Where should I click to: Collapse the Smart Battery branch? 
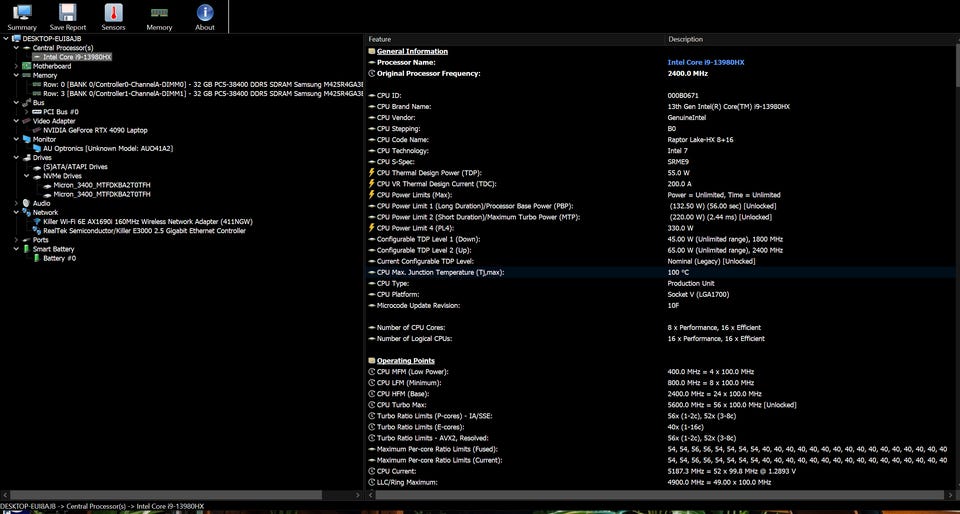click(16, 249)
